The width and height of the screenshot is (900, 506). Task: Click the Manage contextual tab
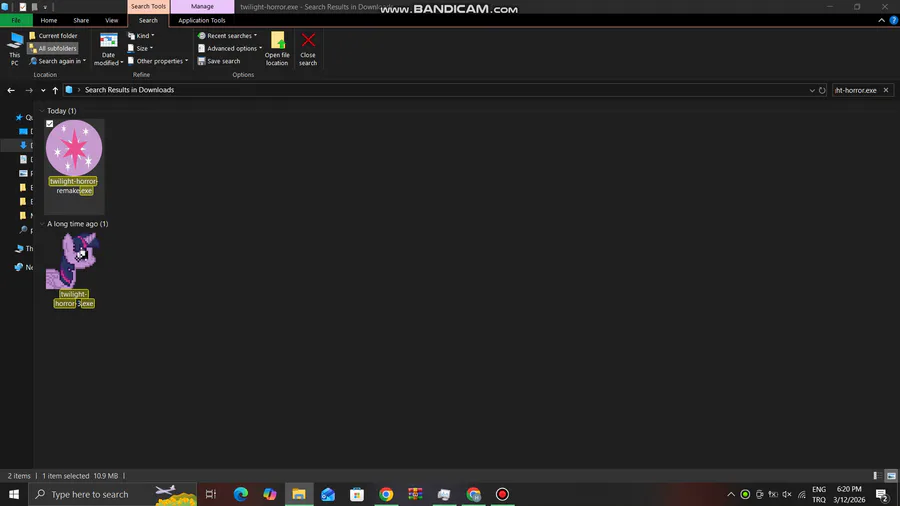pyautogui.click(x=202, y=6)
